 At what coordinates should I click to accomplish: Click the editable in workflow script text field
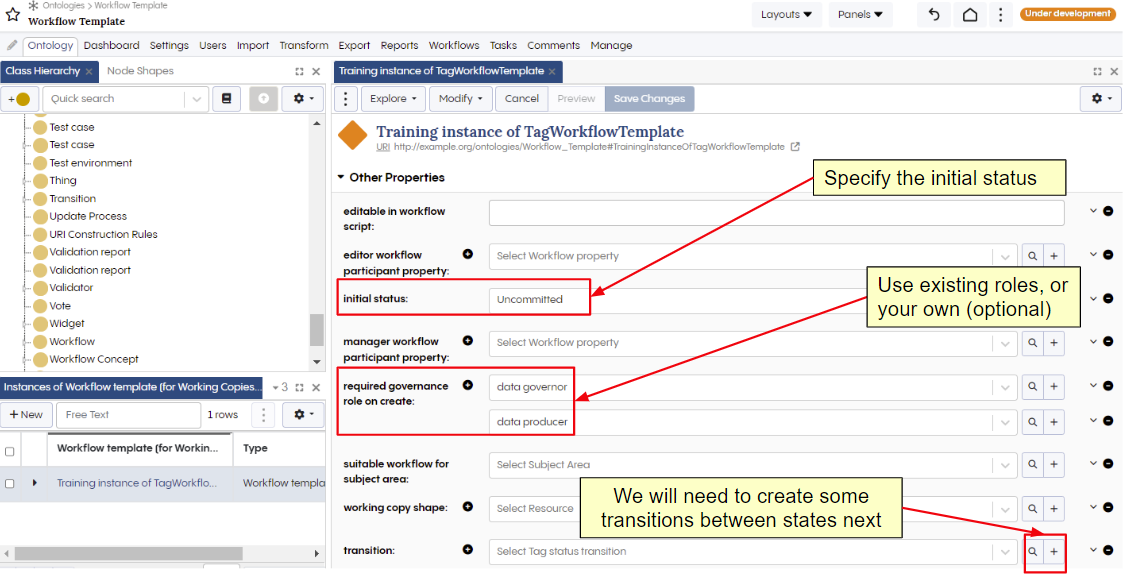click(x=776, y=213)
